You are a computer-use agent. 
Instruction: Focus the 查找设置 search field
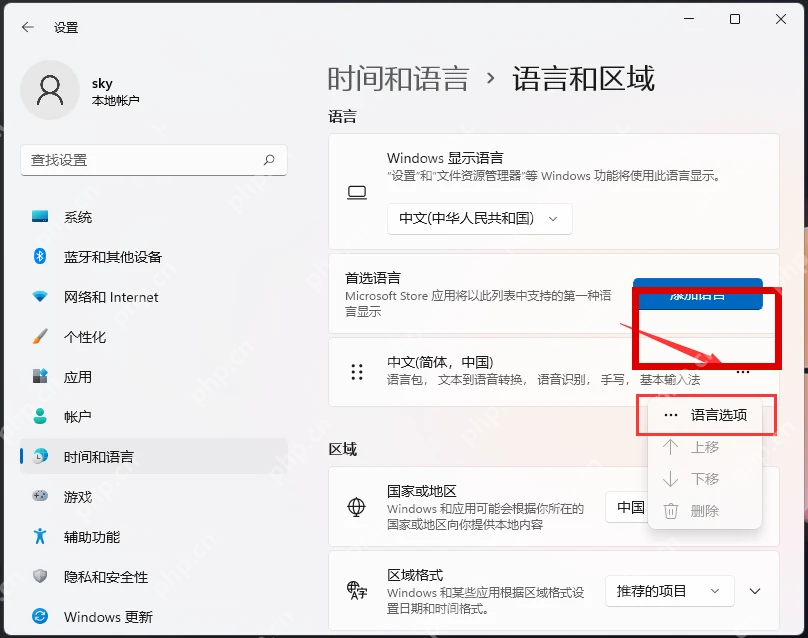pyautogui.click(x=154, y=160)
